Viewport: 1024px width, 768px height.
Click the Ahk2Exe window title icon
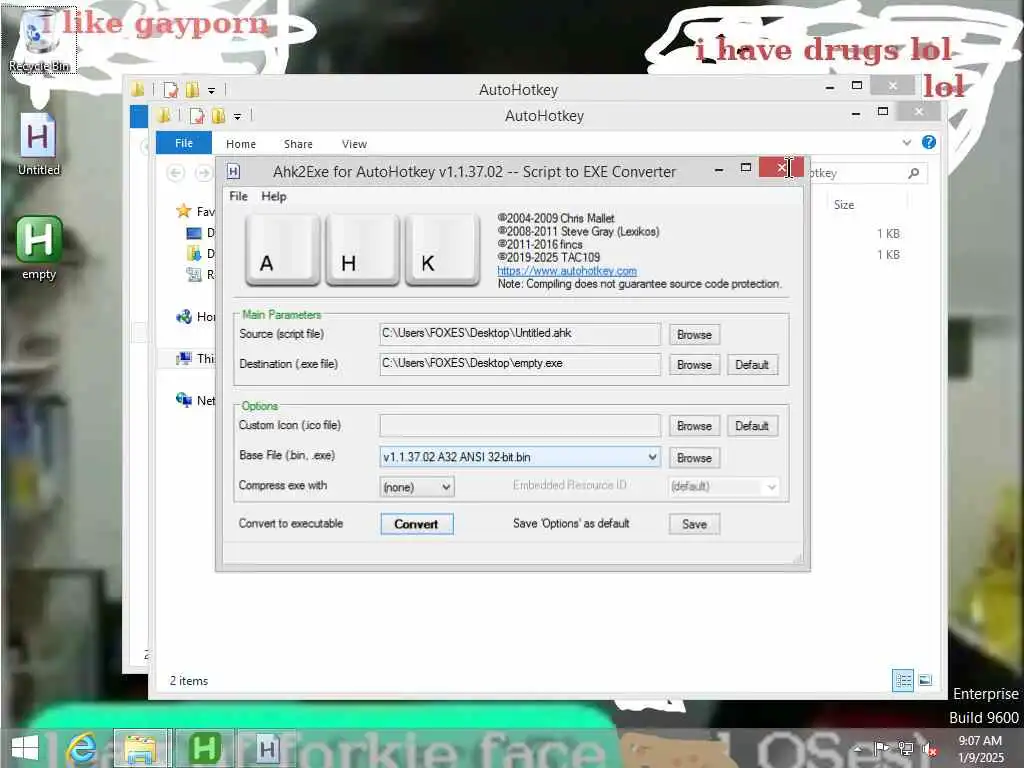coord(233,172)
